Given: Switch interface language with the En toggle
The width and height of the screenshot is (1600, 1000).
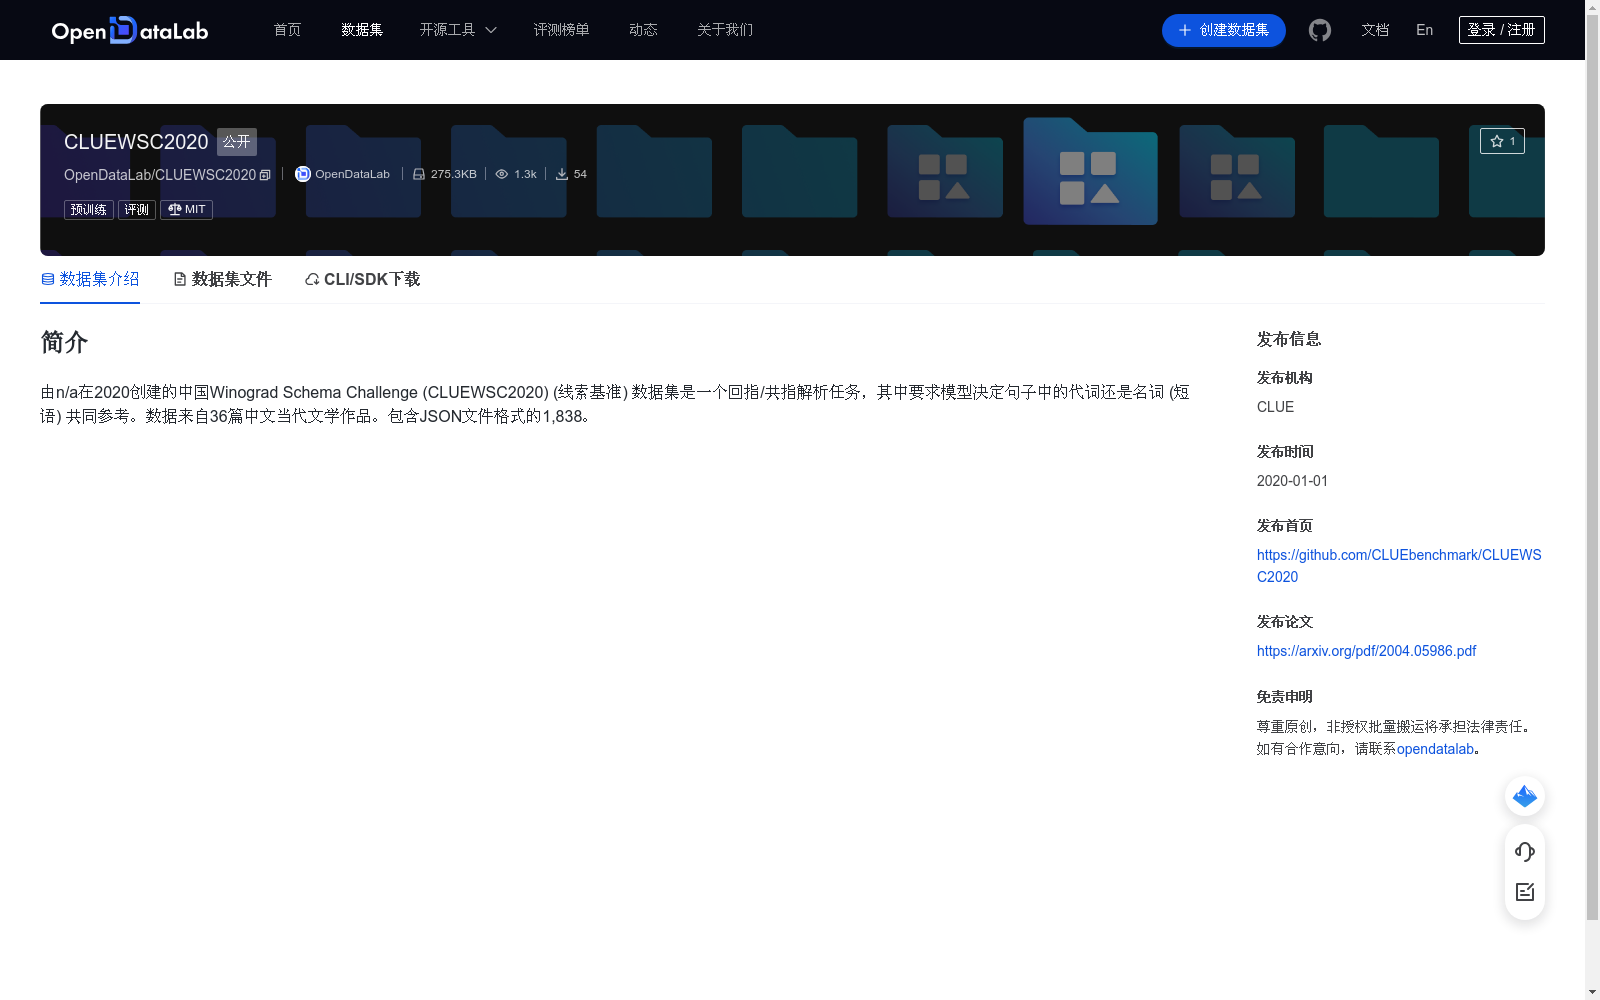Looking at the screenshot, I should tap(1423, 30).
